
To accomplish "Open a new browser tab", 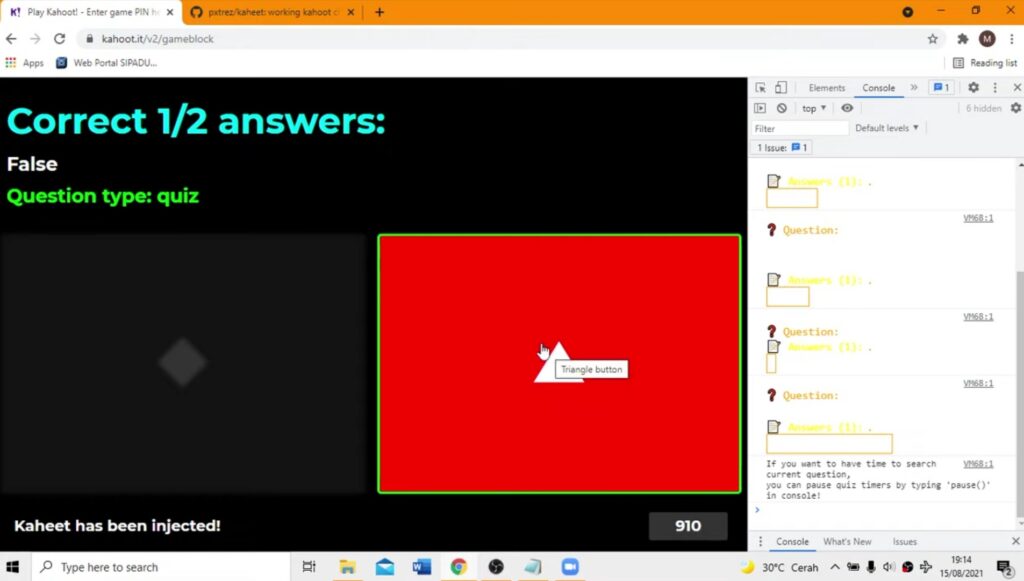I will tap(379, 12).
